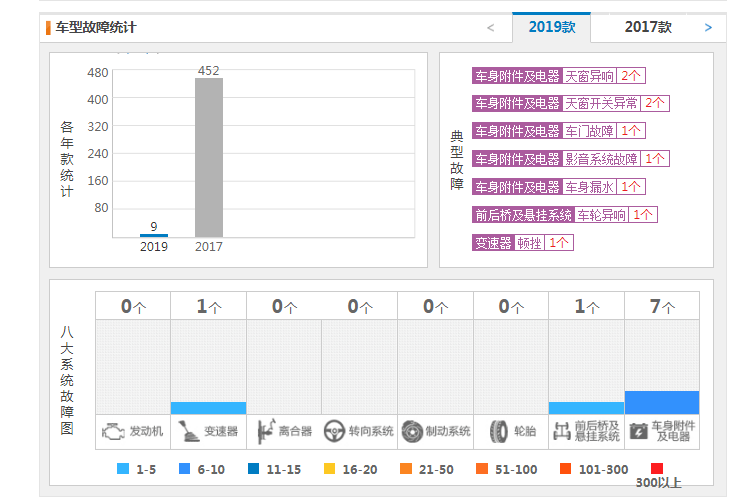The width and height of the screenshot is (729, 503).
Task: Click the brake disc (制动系统) icon
Action: (x=411, y=431)
